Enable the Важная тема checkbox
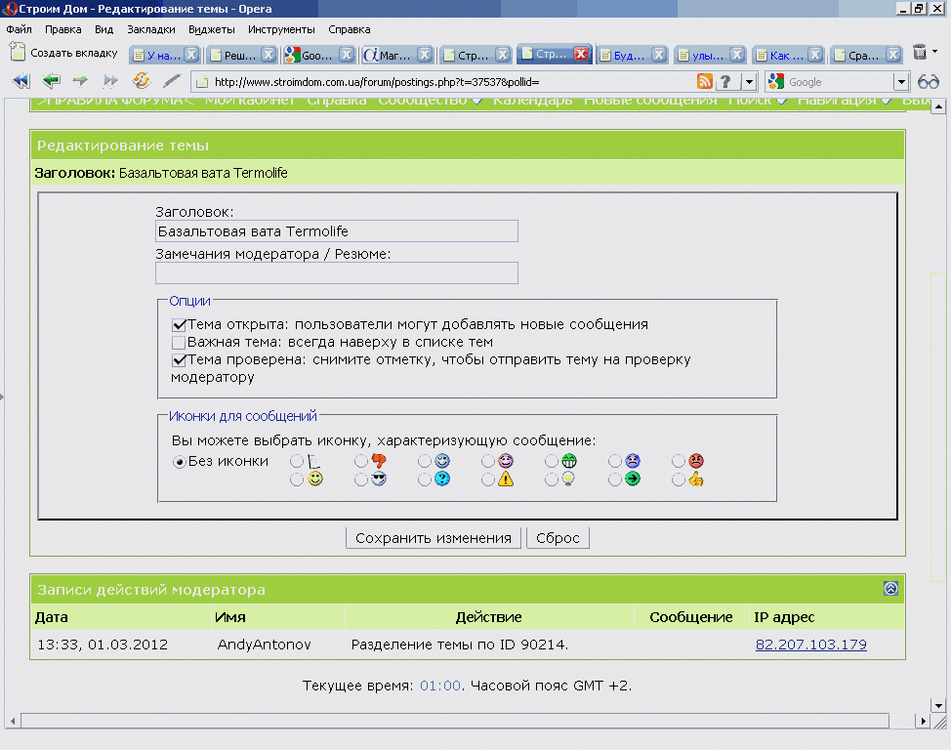This screenshot has width=951, height=750. coord(178,343)
